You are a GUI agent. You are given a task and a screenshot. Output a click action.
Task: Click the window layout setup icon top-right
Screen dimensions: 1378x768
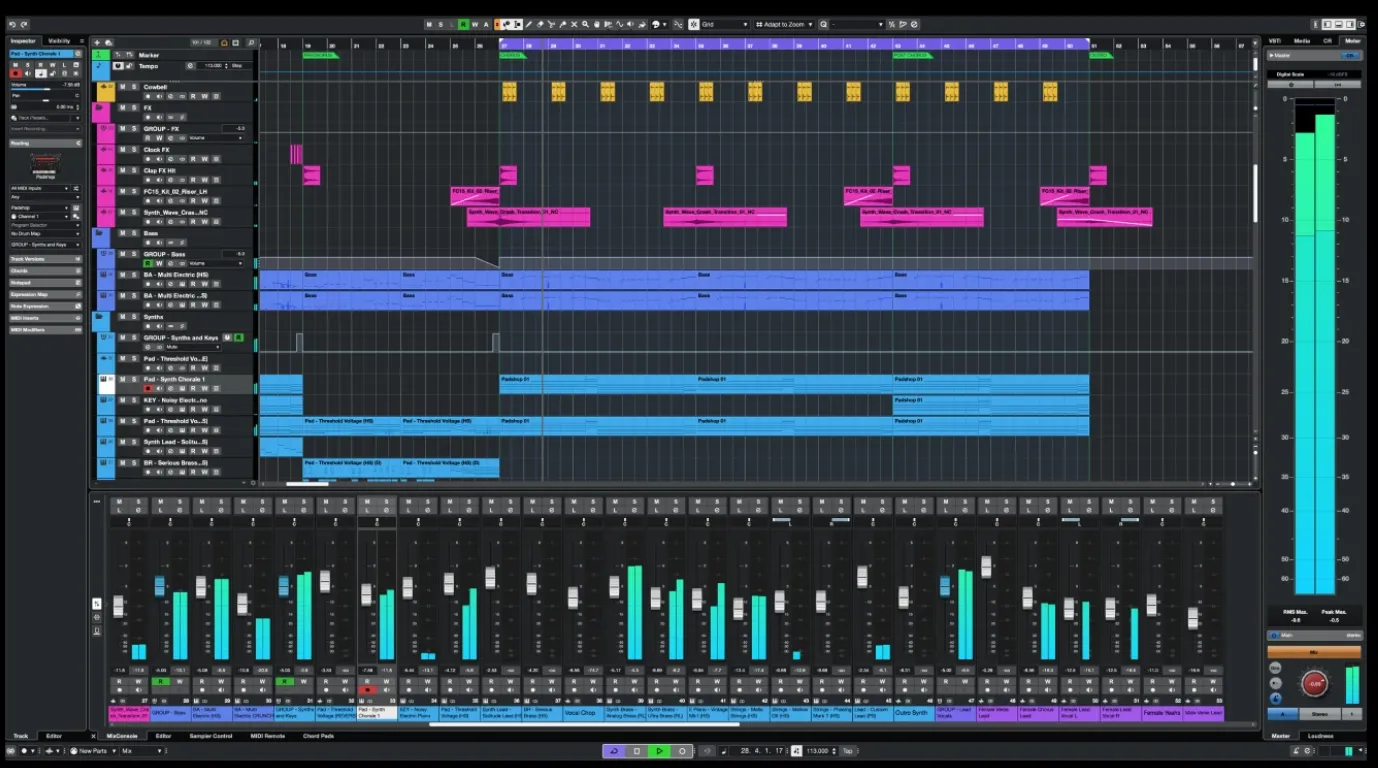point(1362,24)
